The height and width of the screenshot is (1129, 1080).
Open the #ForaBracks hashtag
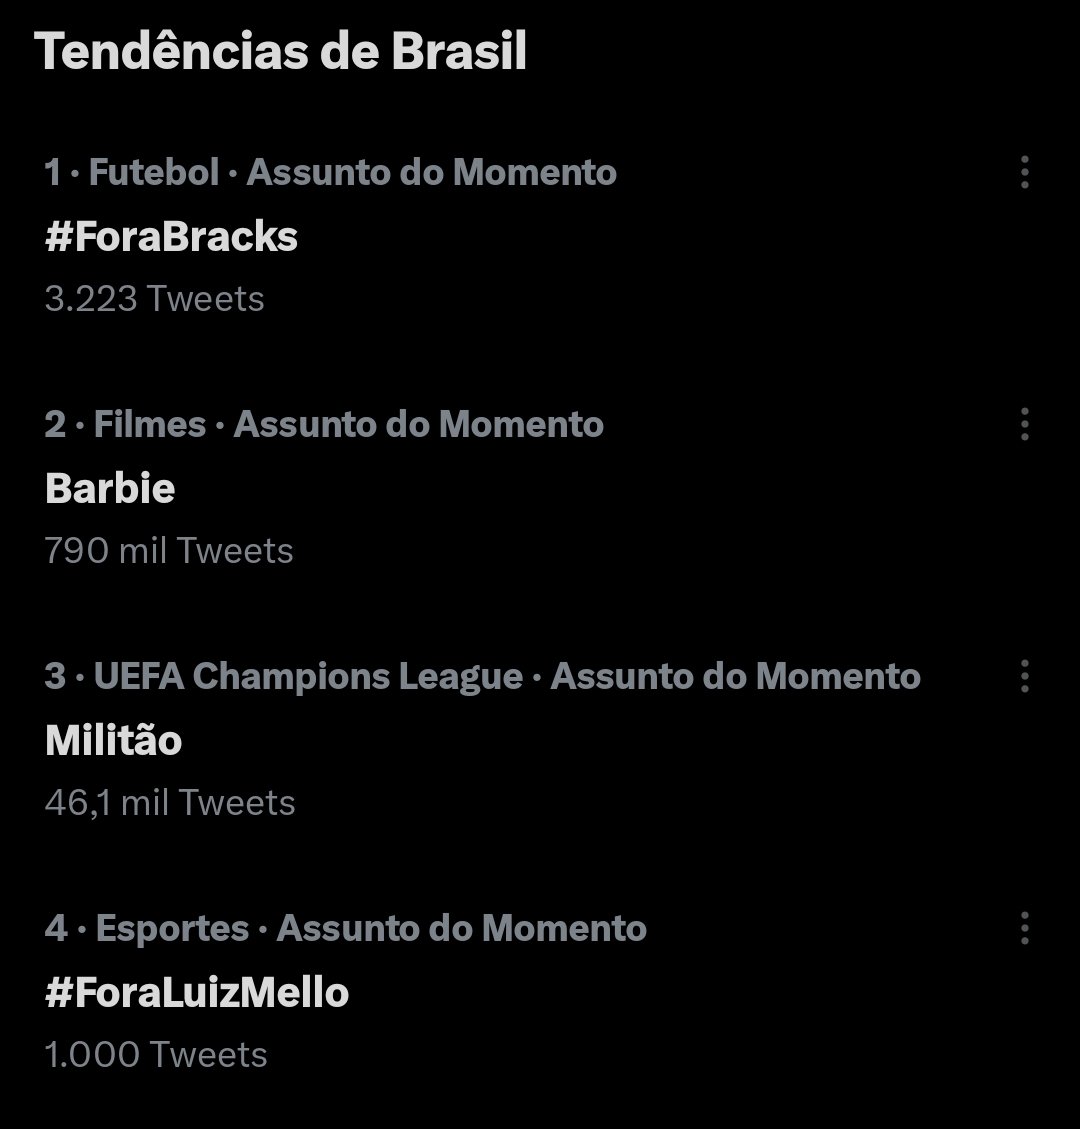[171, 237]
